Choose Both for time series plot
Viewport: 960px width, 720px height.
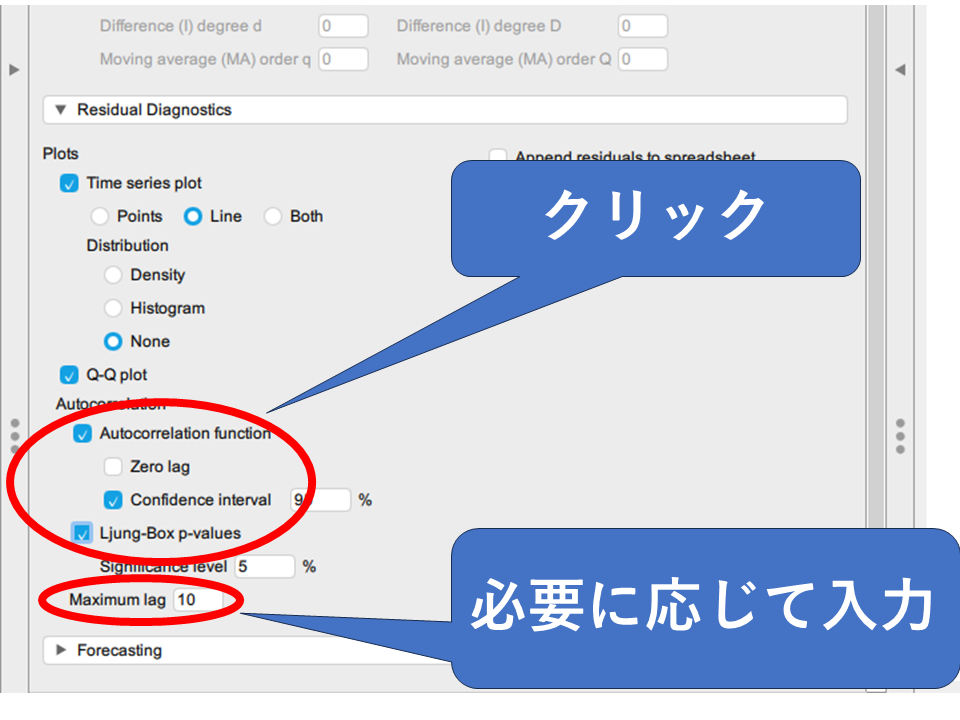click(x=273, y=216)
